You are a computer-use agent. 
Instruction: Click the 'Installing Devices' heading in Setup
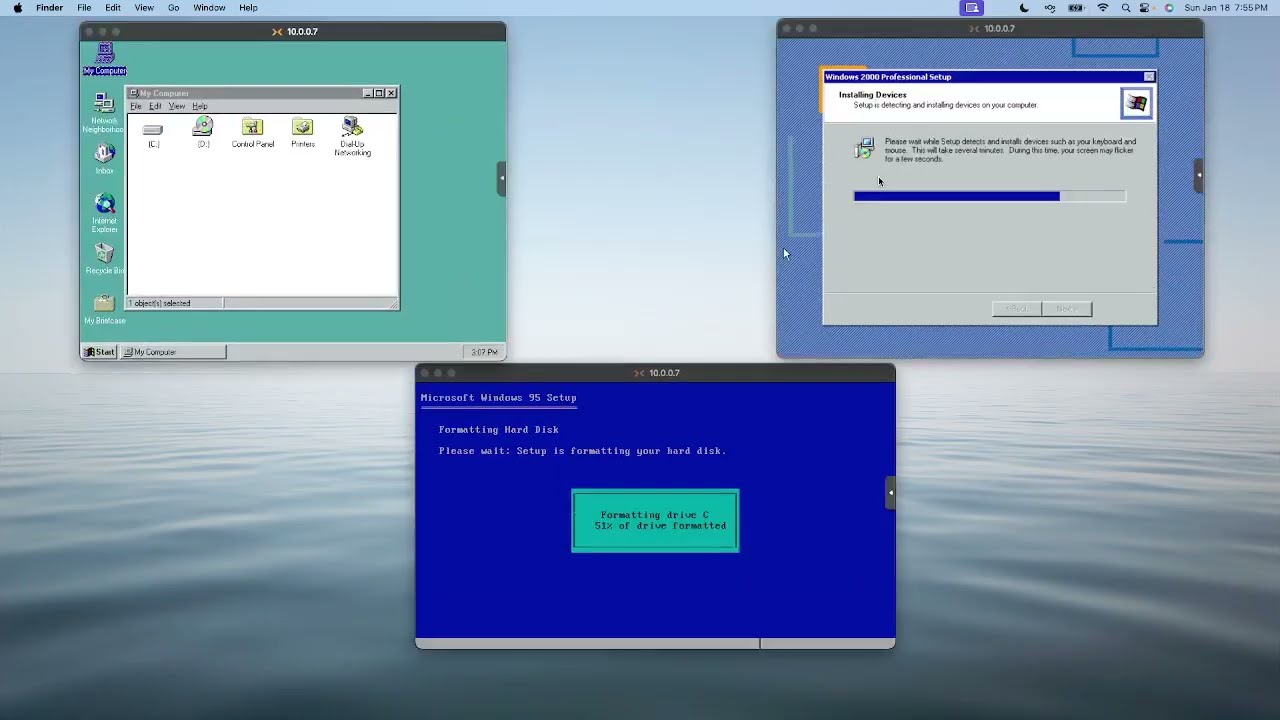pos(872,95)
